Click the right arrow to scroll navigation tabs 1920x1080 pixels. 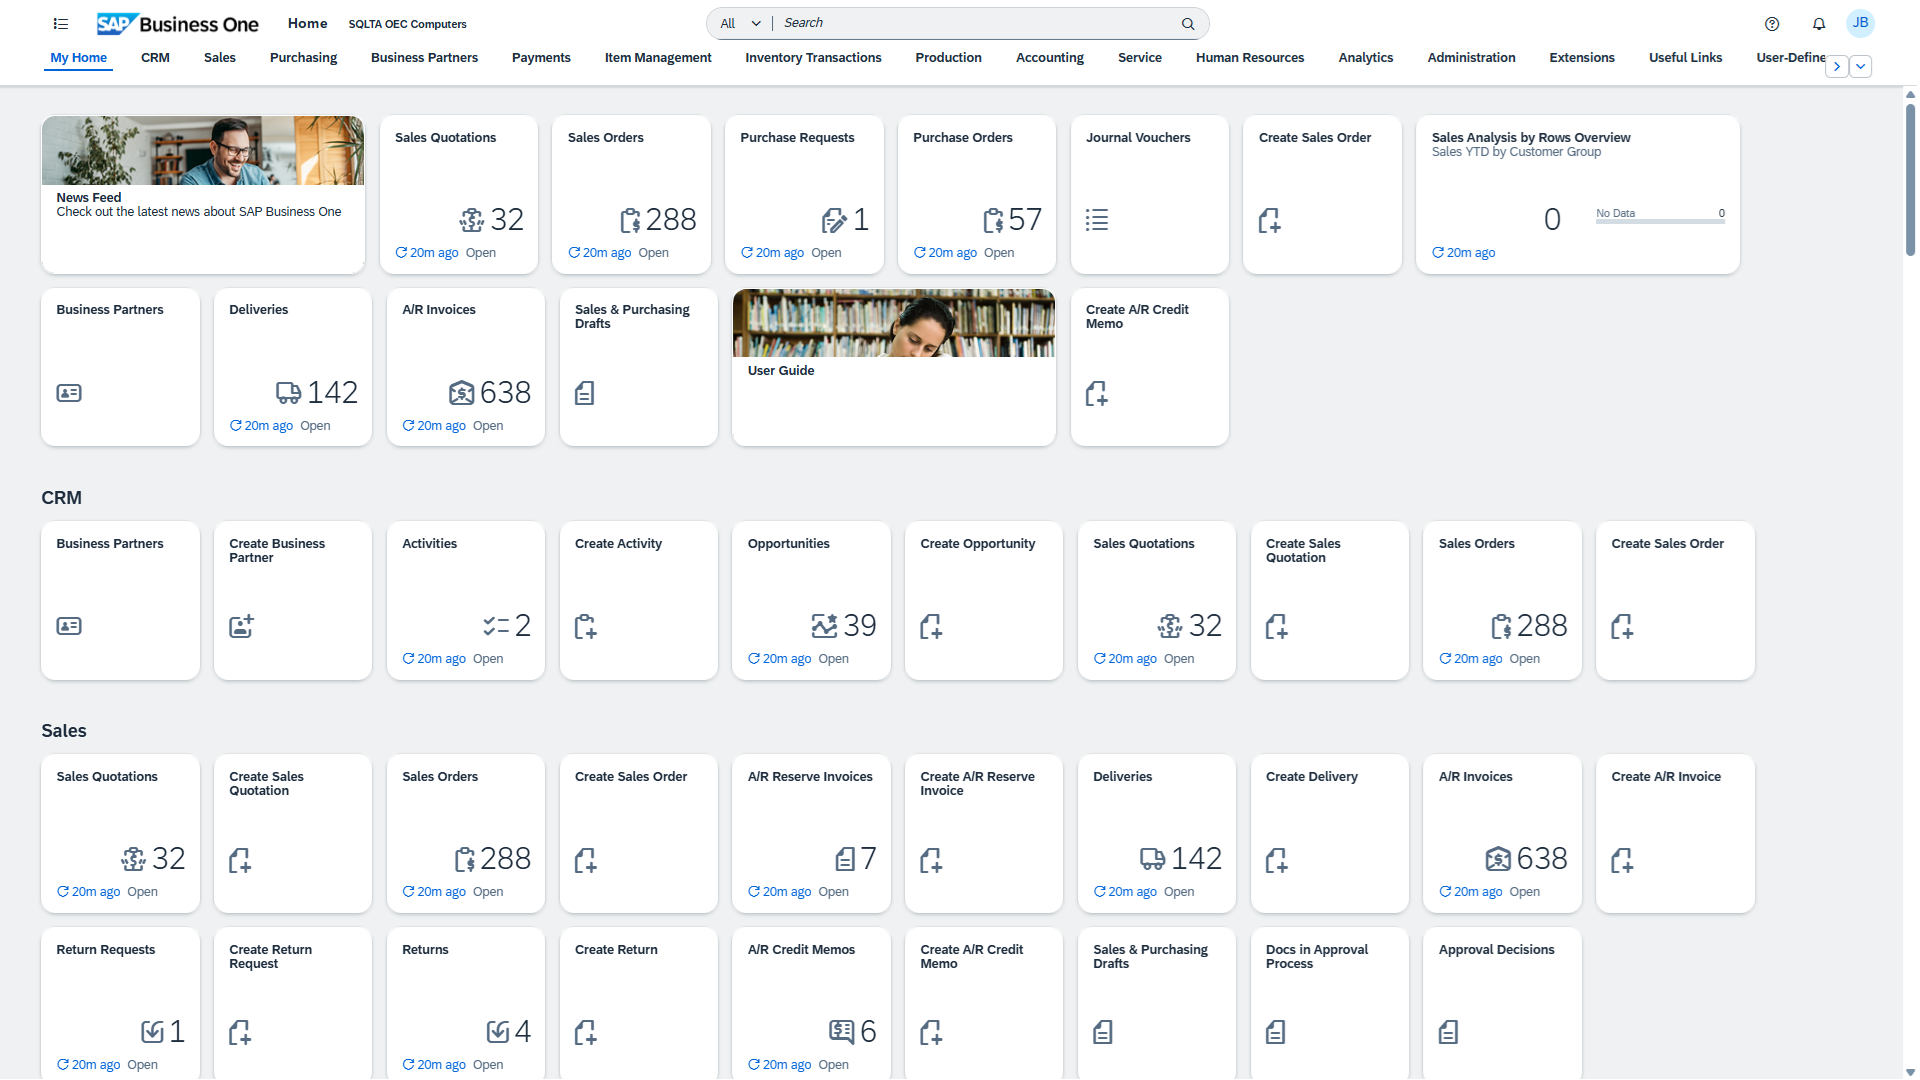[x=1837, y=66]
